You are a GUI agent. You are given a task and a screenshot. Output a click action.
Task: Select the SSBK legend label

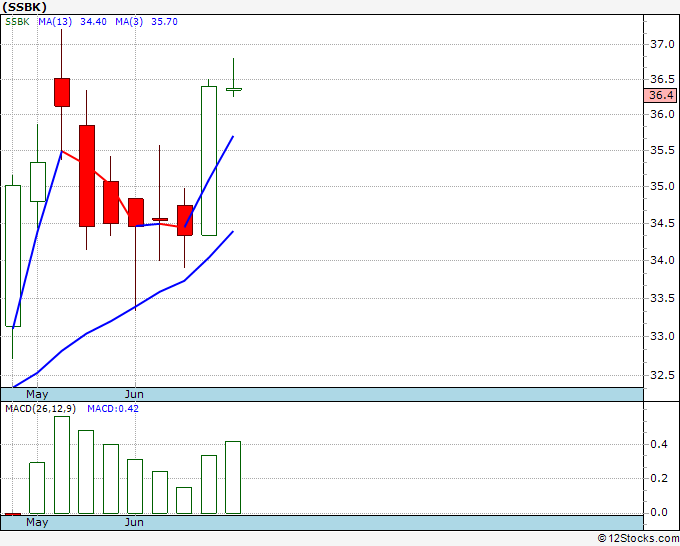coord(17,22)
